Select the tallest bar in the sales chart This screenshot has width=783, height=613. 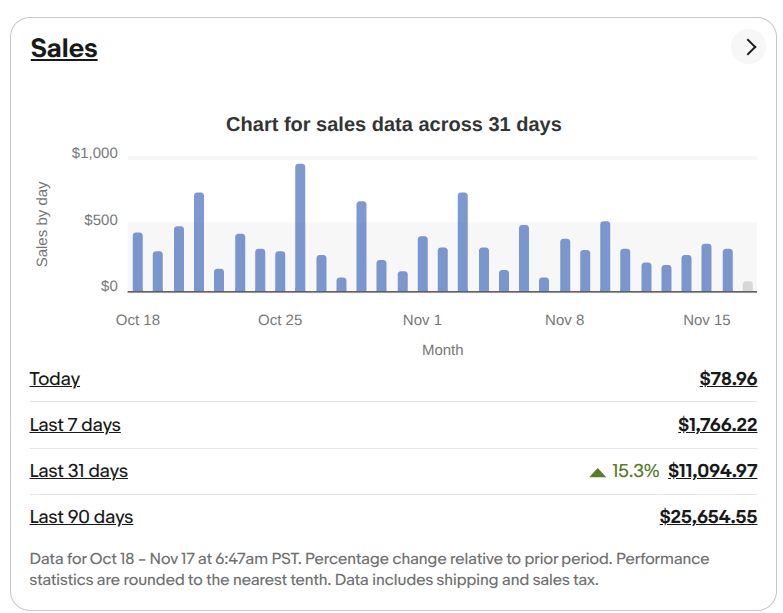300,228
